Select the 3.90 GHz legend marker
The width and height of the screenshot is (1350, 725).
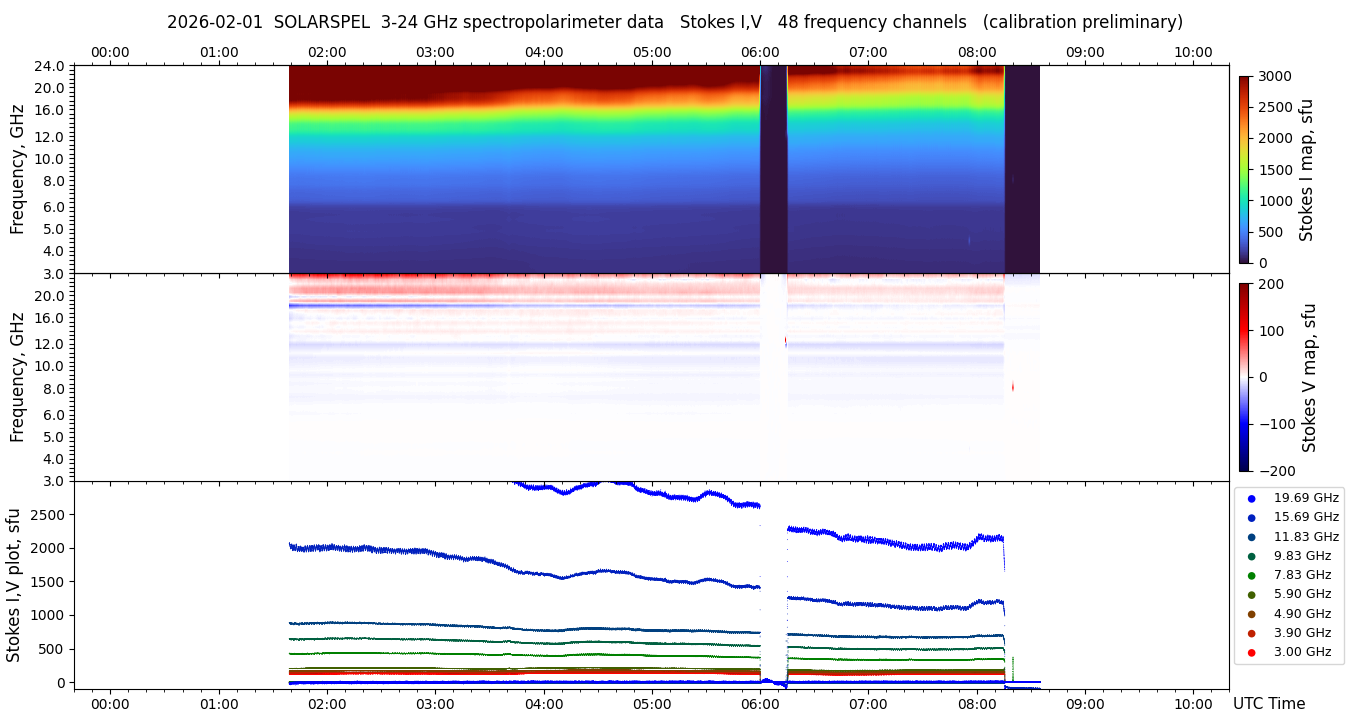1251,633
